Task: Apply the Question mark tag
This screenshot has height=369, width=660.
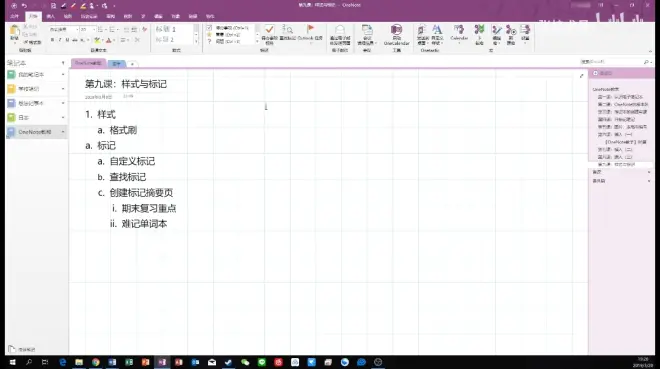Action: point(209,41)
